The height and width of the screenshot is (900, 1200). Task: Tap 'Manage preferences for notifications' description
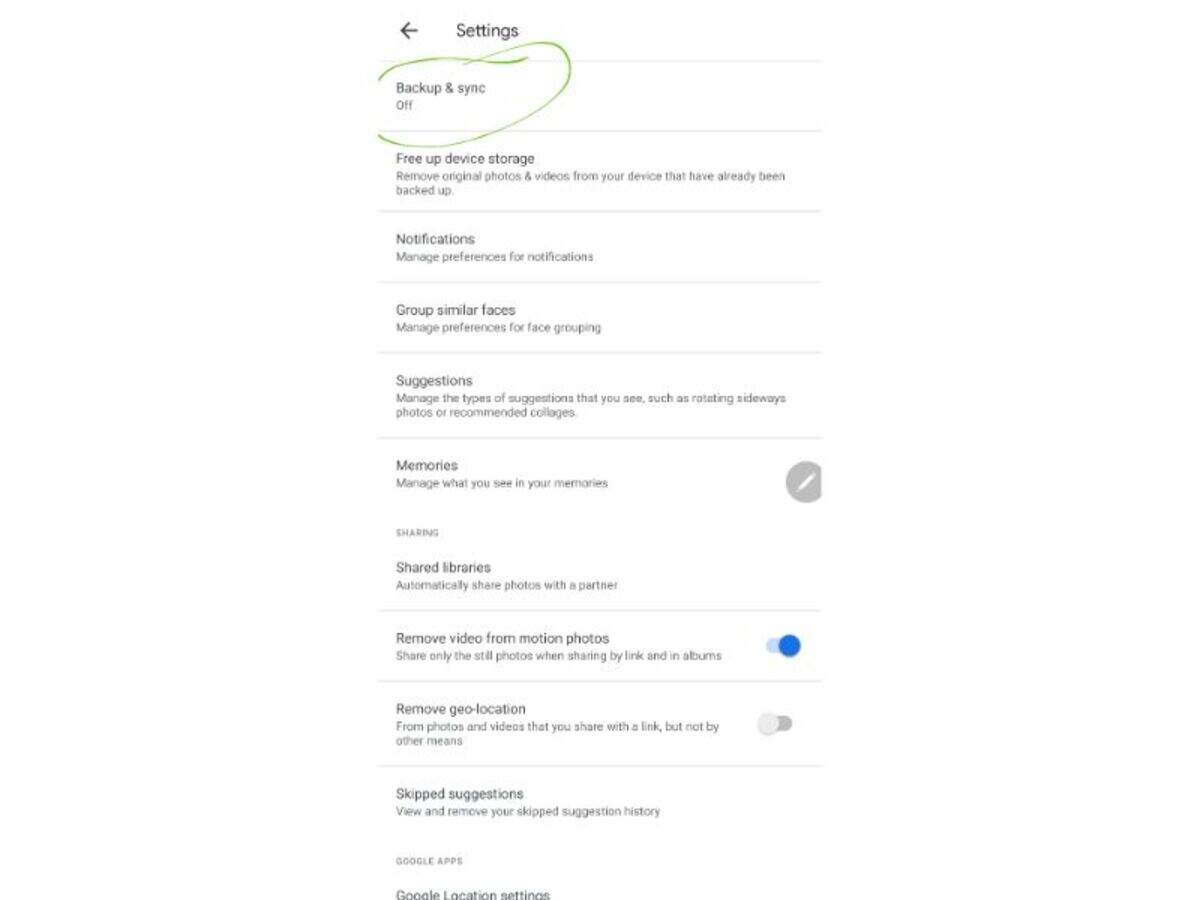[494, 257]
